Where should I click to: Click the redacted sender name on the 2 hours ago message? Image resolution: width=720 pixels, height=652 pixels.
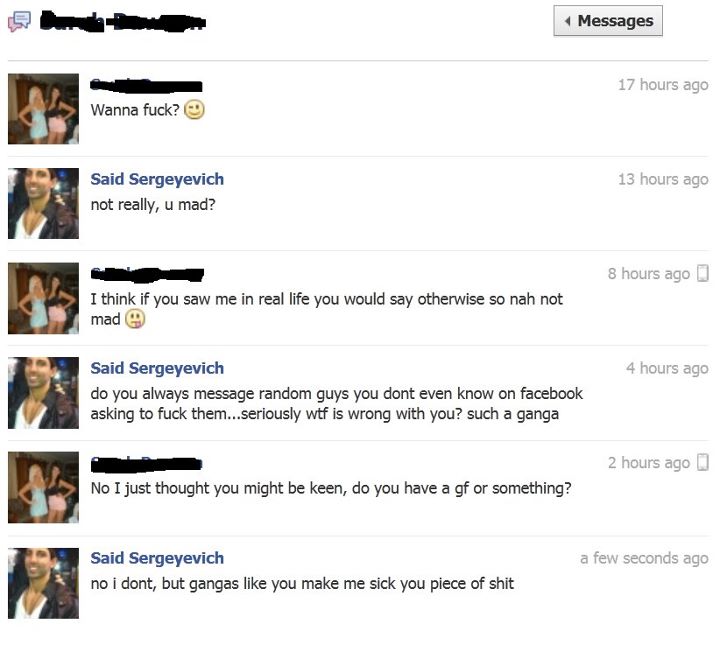(146, 463)
